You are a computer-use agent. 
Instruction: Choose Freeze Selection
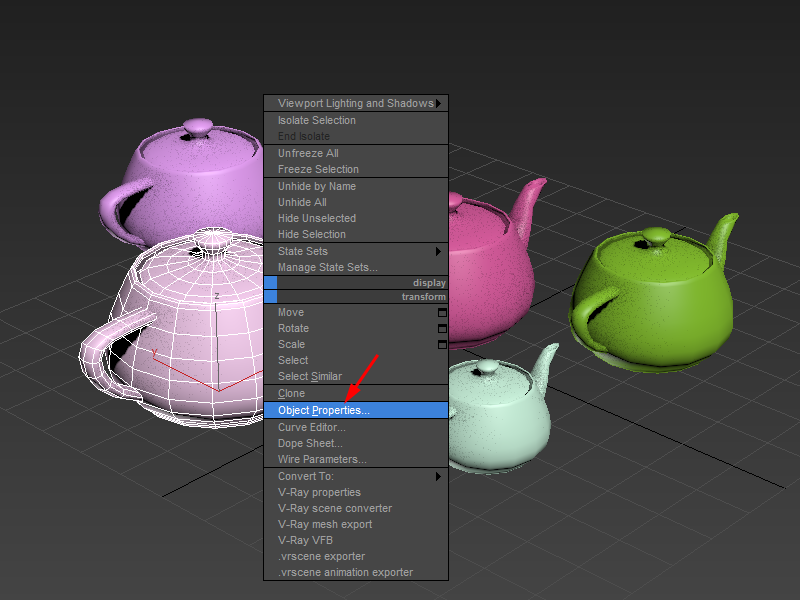point(356,169)
